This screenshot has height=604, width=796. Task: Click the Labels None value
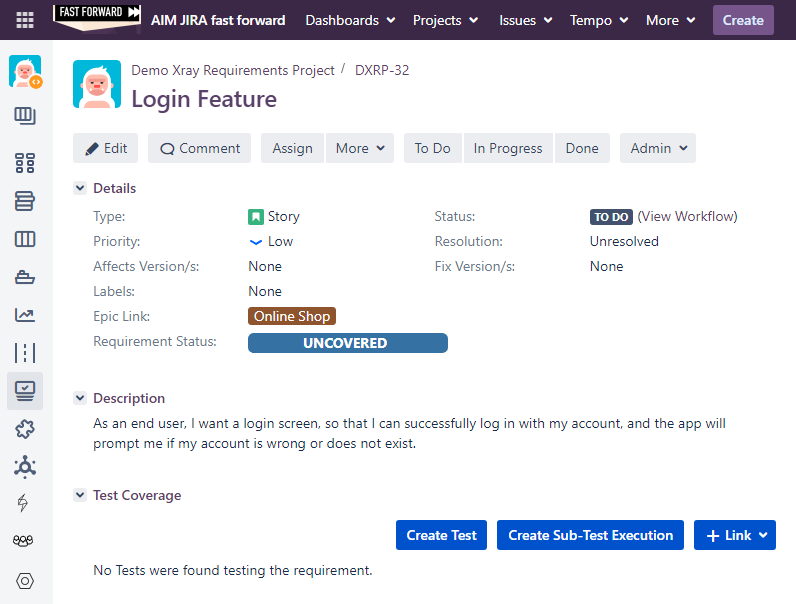(x=265, y=291)
